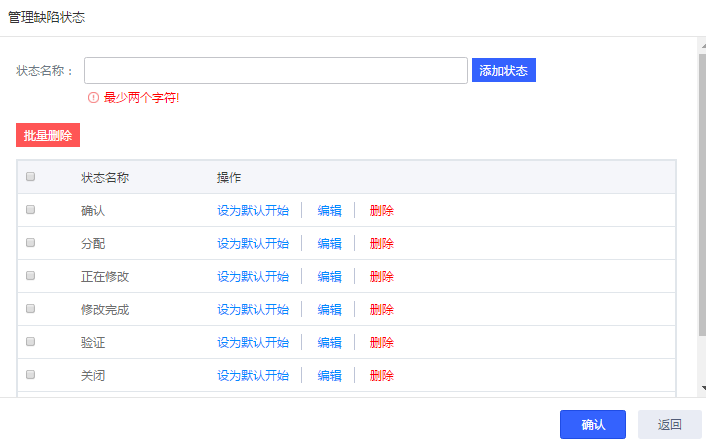This screenshot has height=440, width=706.
Task: Set 修改完成 as default start status
Action: pyautogui.click(x=253, y=309)
